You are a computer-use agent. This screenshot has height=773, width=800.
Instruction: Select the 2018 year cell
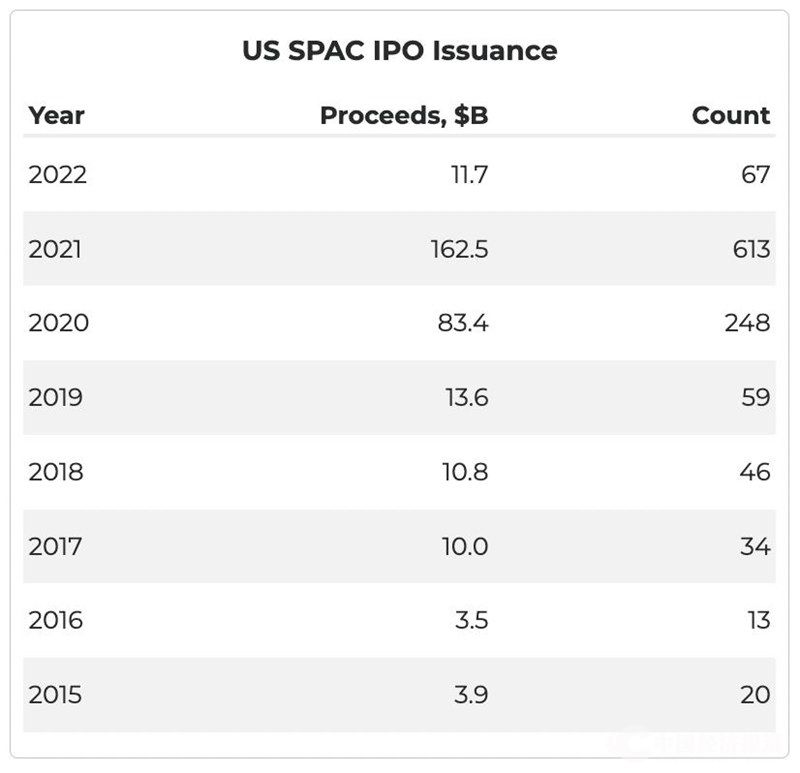56,472
